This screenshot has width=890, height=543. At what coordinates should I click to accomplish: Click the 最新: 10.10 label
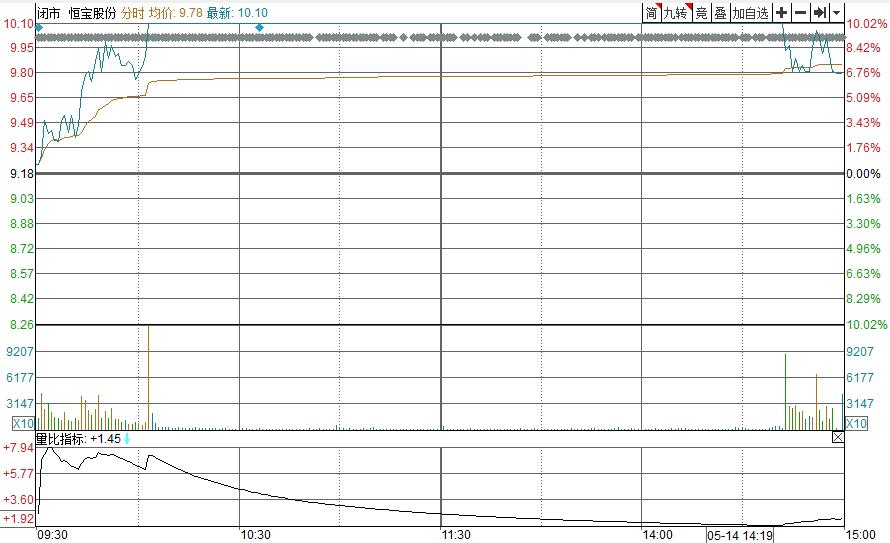click(237, 13)
